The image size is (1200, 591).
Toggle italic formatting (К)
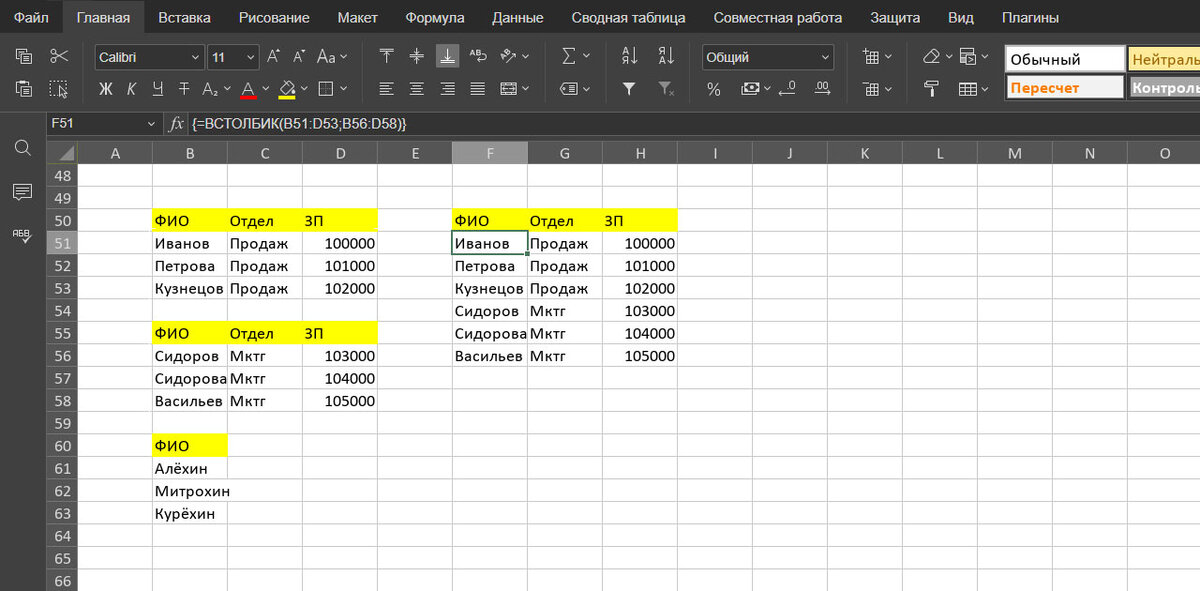[131, 89]
